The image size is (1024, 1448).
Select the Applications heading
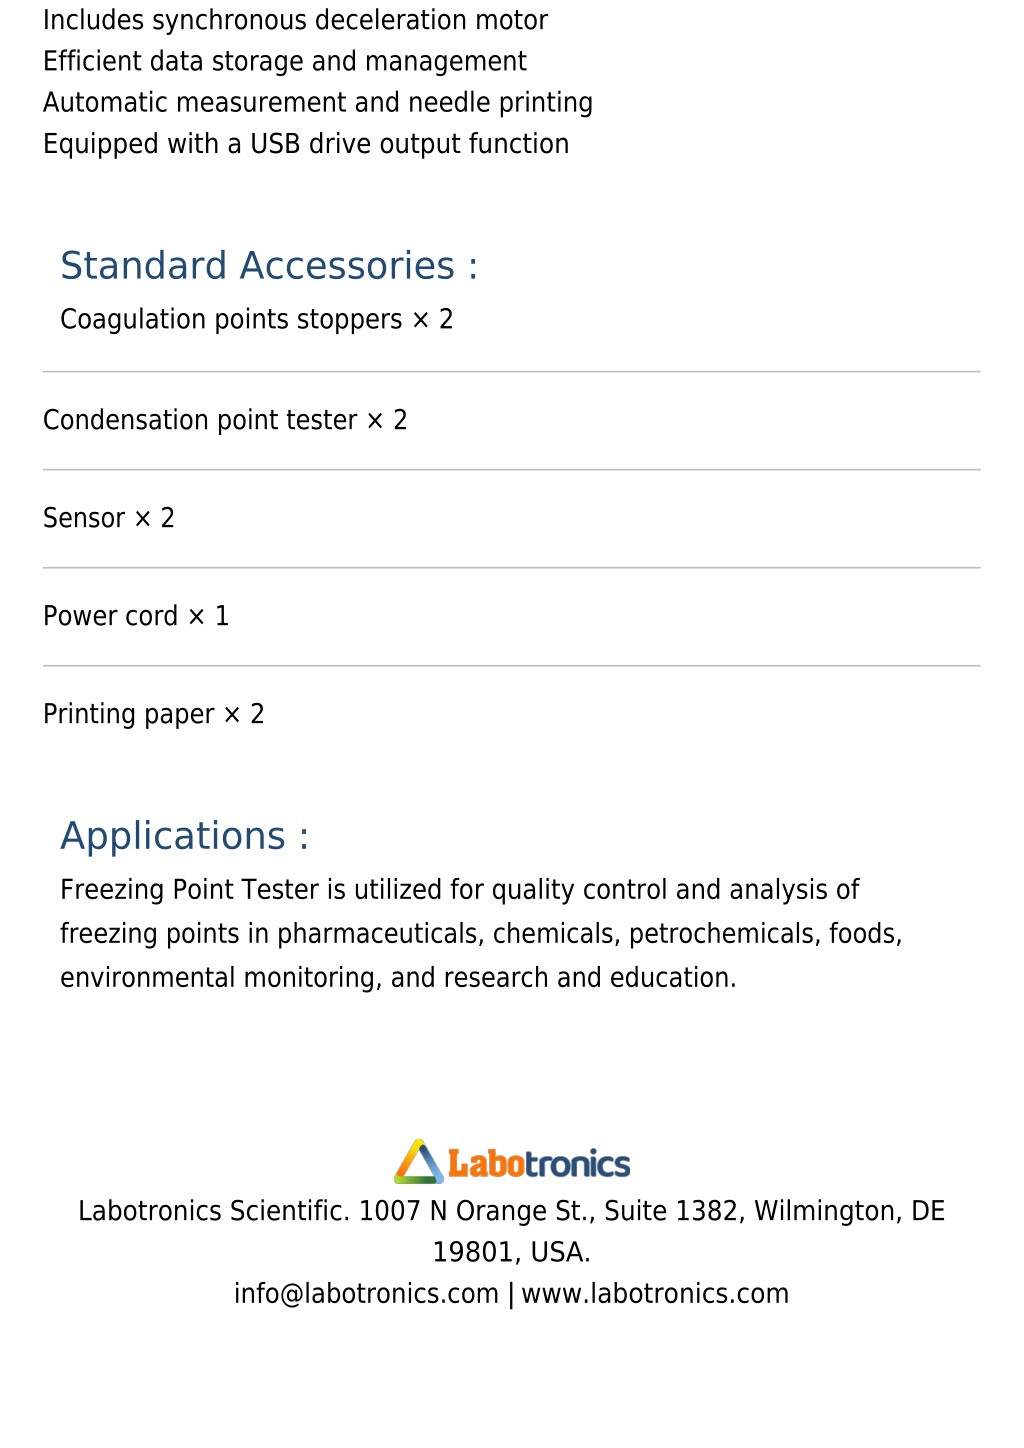pos(185,836)
